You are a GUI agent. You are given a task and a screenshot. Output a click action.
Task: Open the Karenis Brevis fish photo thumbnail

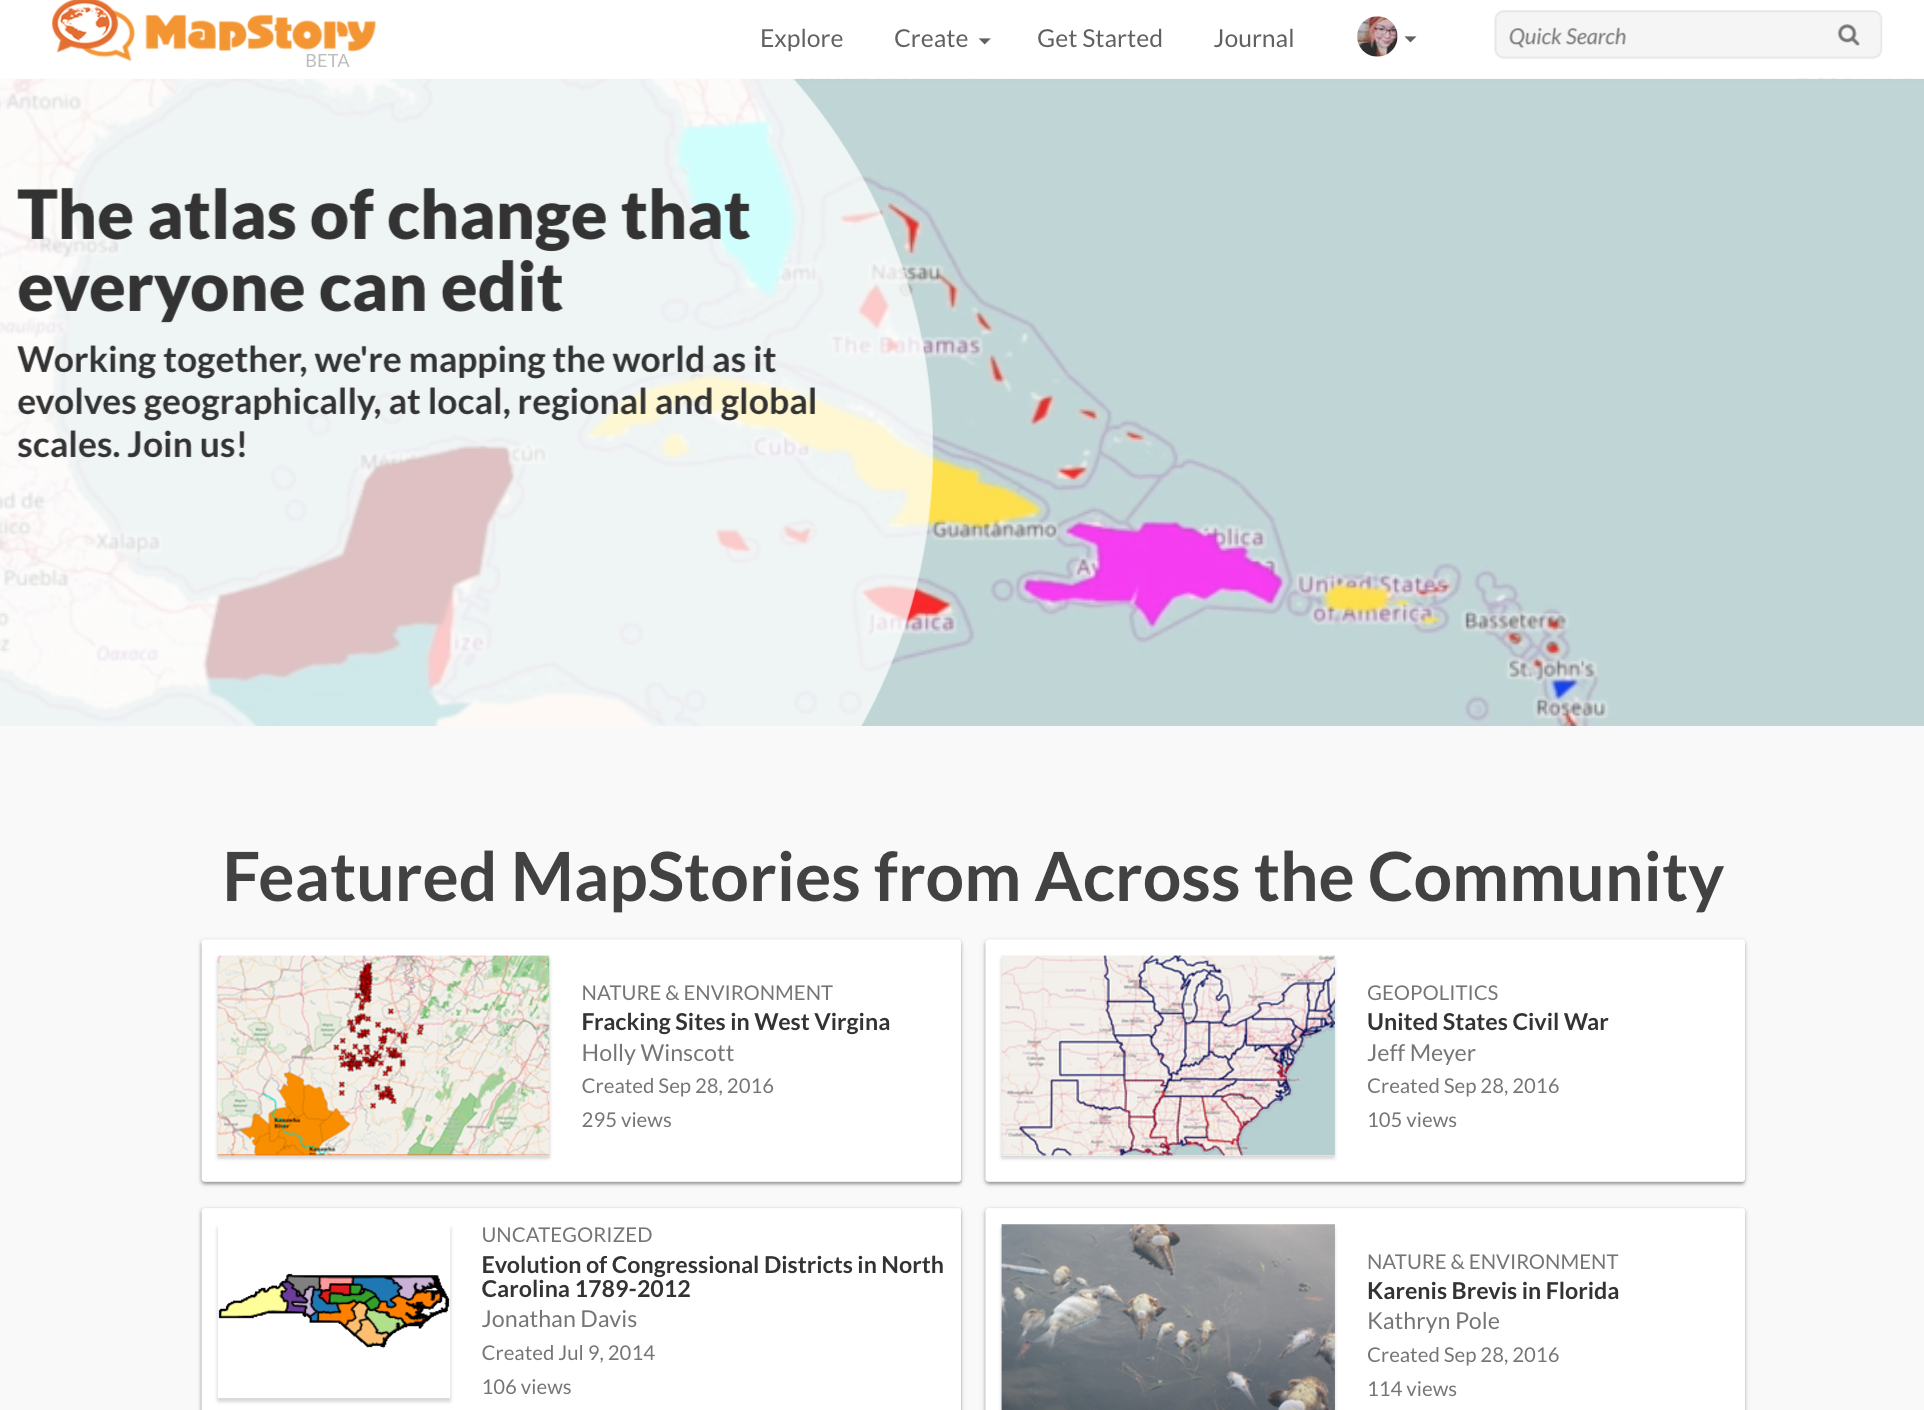click(x=1167, y=1317)
